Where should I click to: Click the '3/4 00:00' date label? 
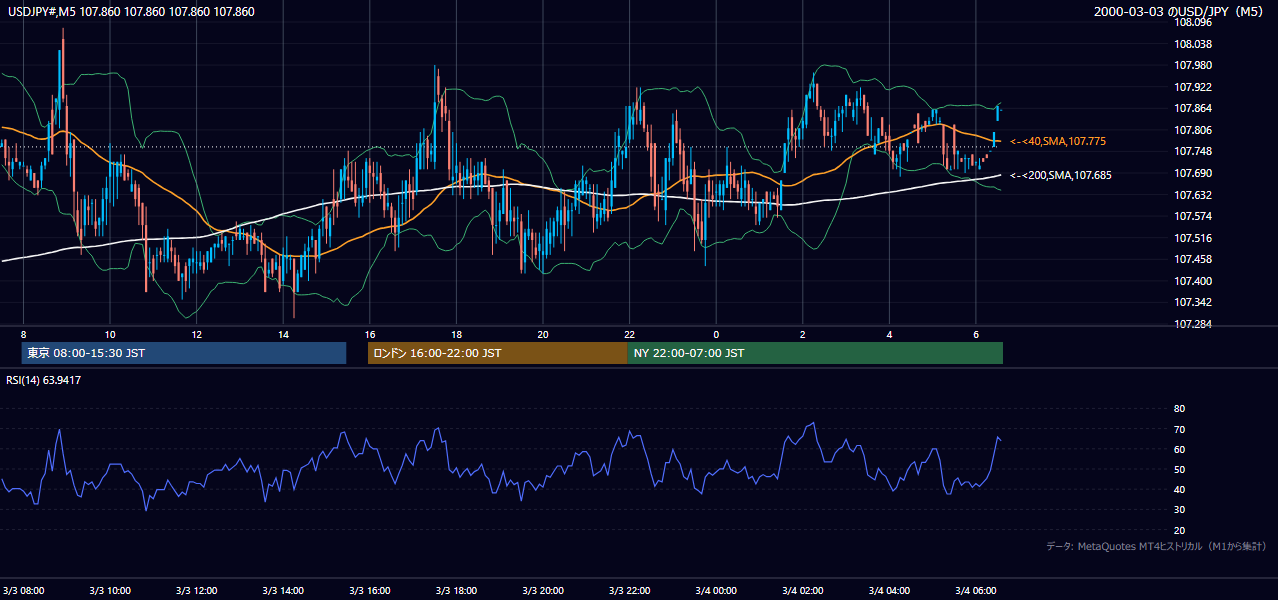(716, 590)
